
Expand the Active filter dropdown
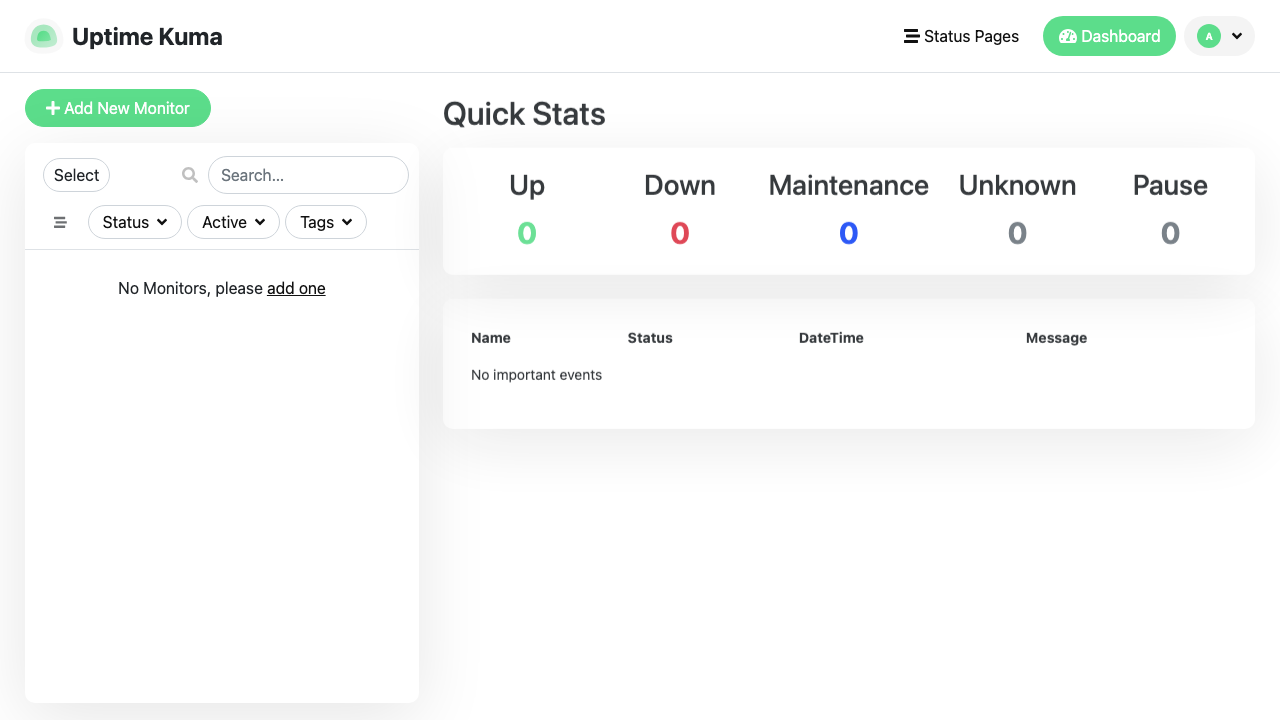tap(233, 222)
